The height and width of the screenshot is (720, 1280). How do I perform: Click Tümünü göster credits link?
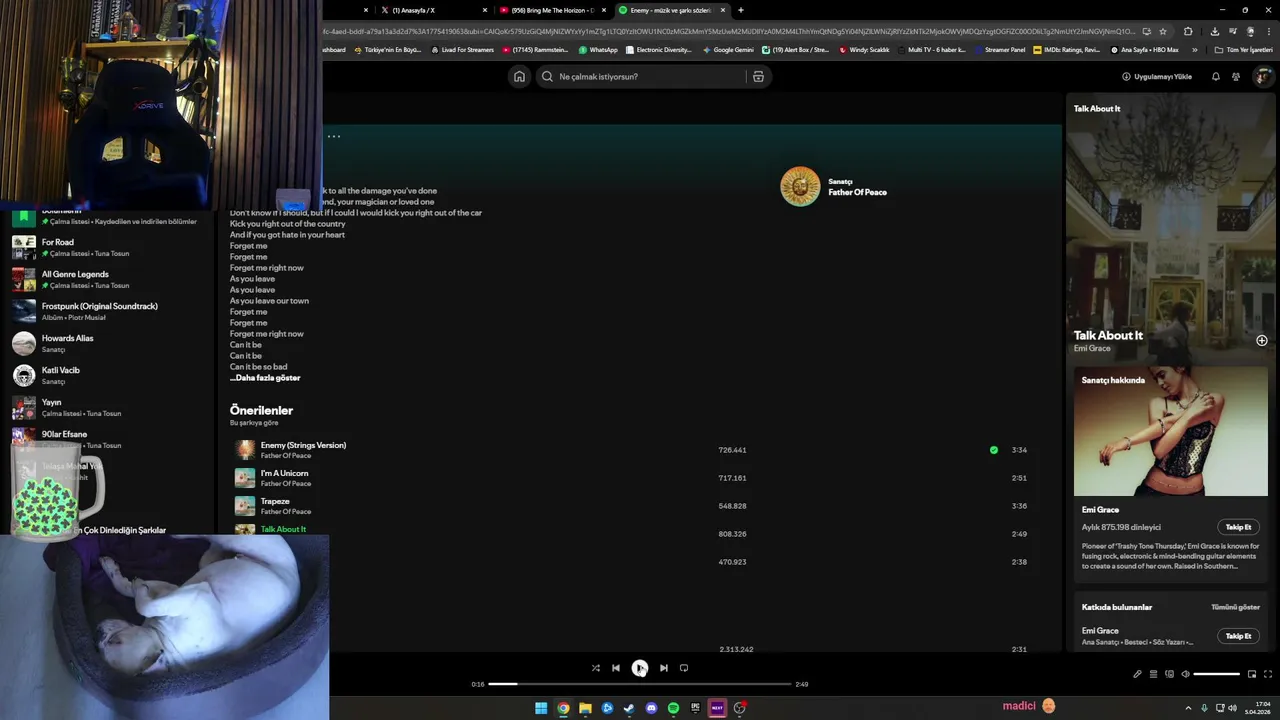click(1235, 607)
